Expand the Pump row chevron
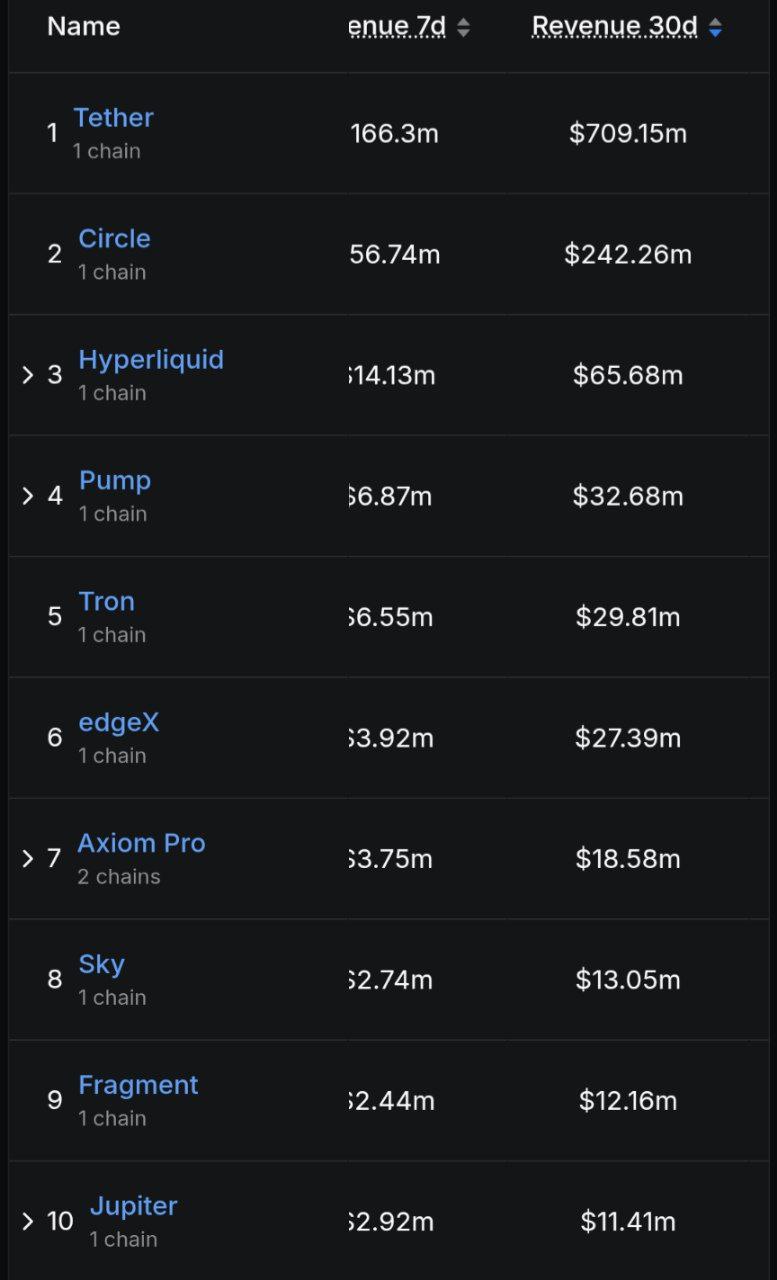 [28, 496]
